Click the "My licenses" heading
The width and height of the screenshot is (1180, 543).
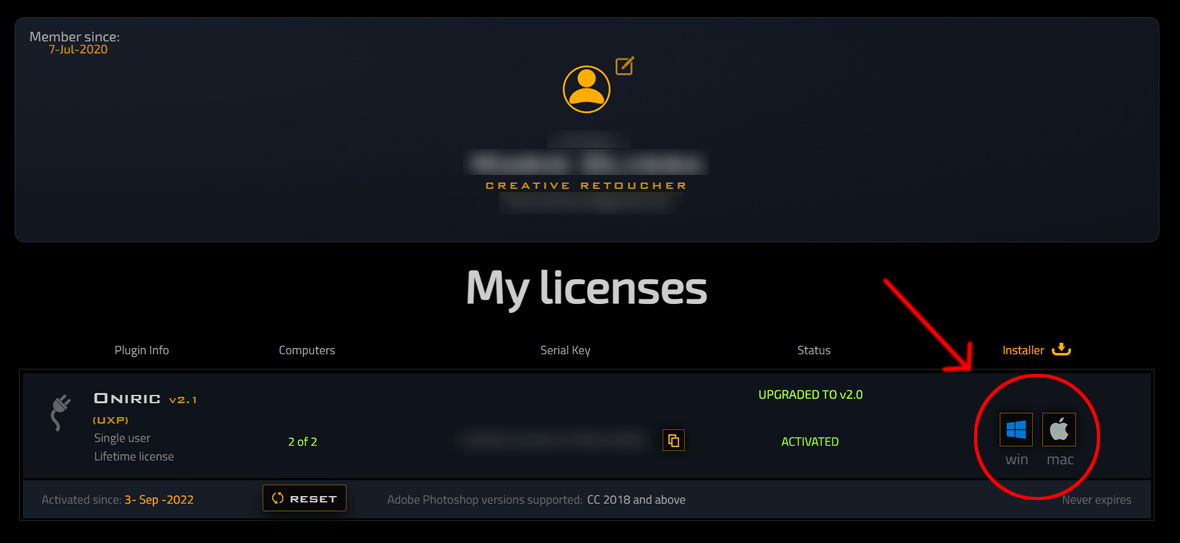[x=586, y=287]
